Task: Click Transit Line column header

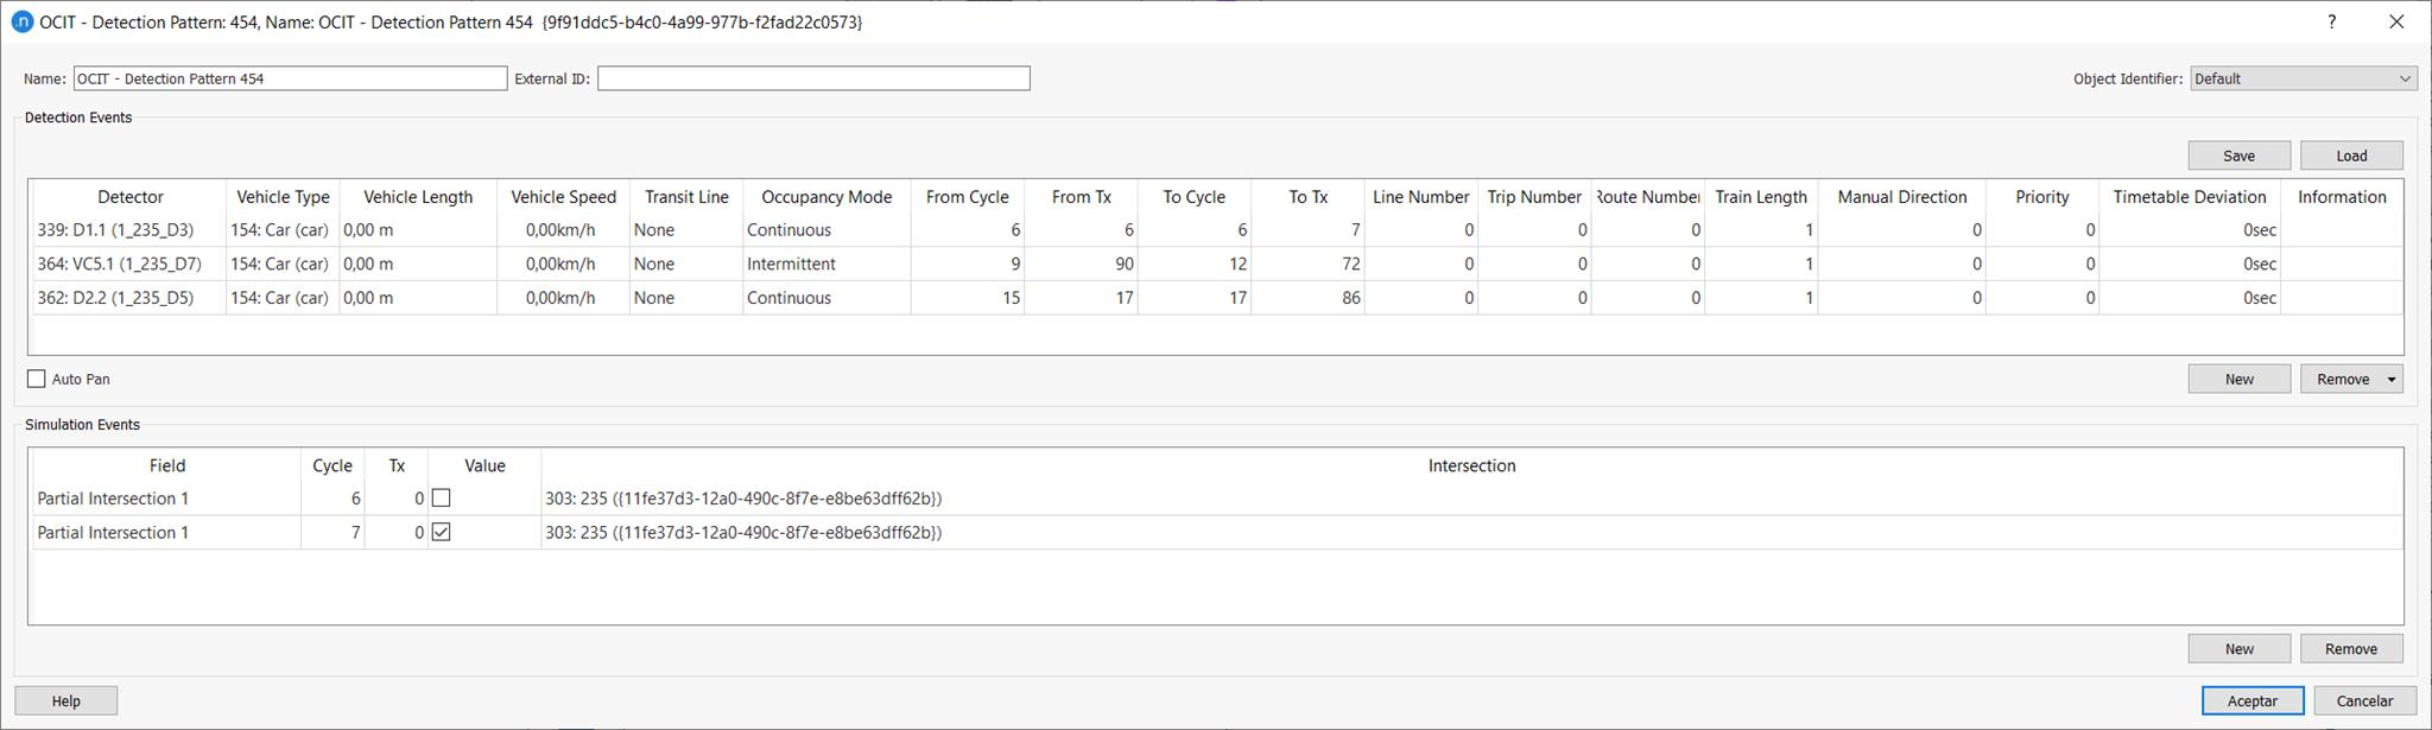Action: pos(686,197)
